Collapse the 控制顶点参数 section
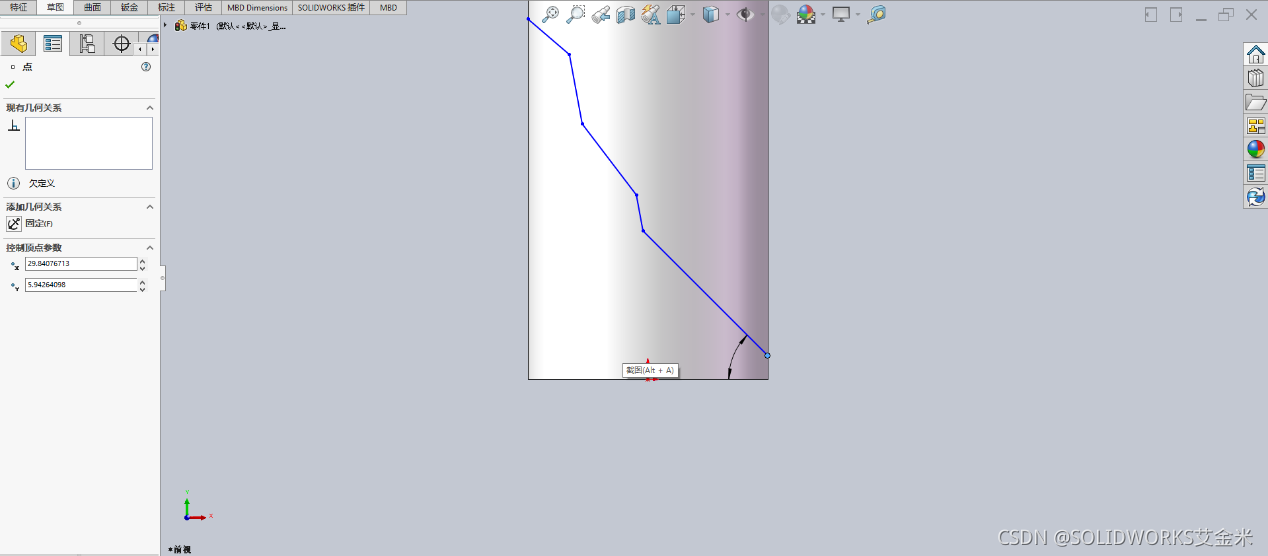 (150, 247)
